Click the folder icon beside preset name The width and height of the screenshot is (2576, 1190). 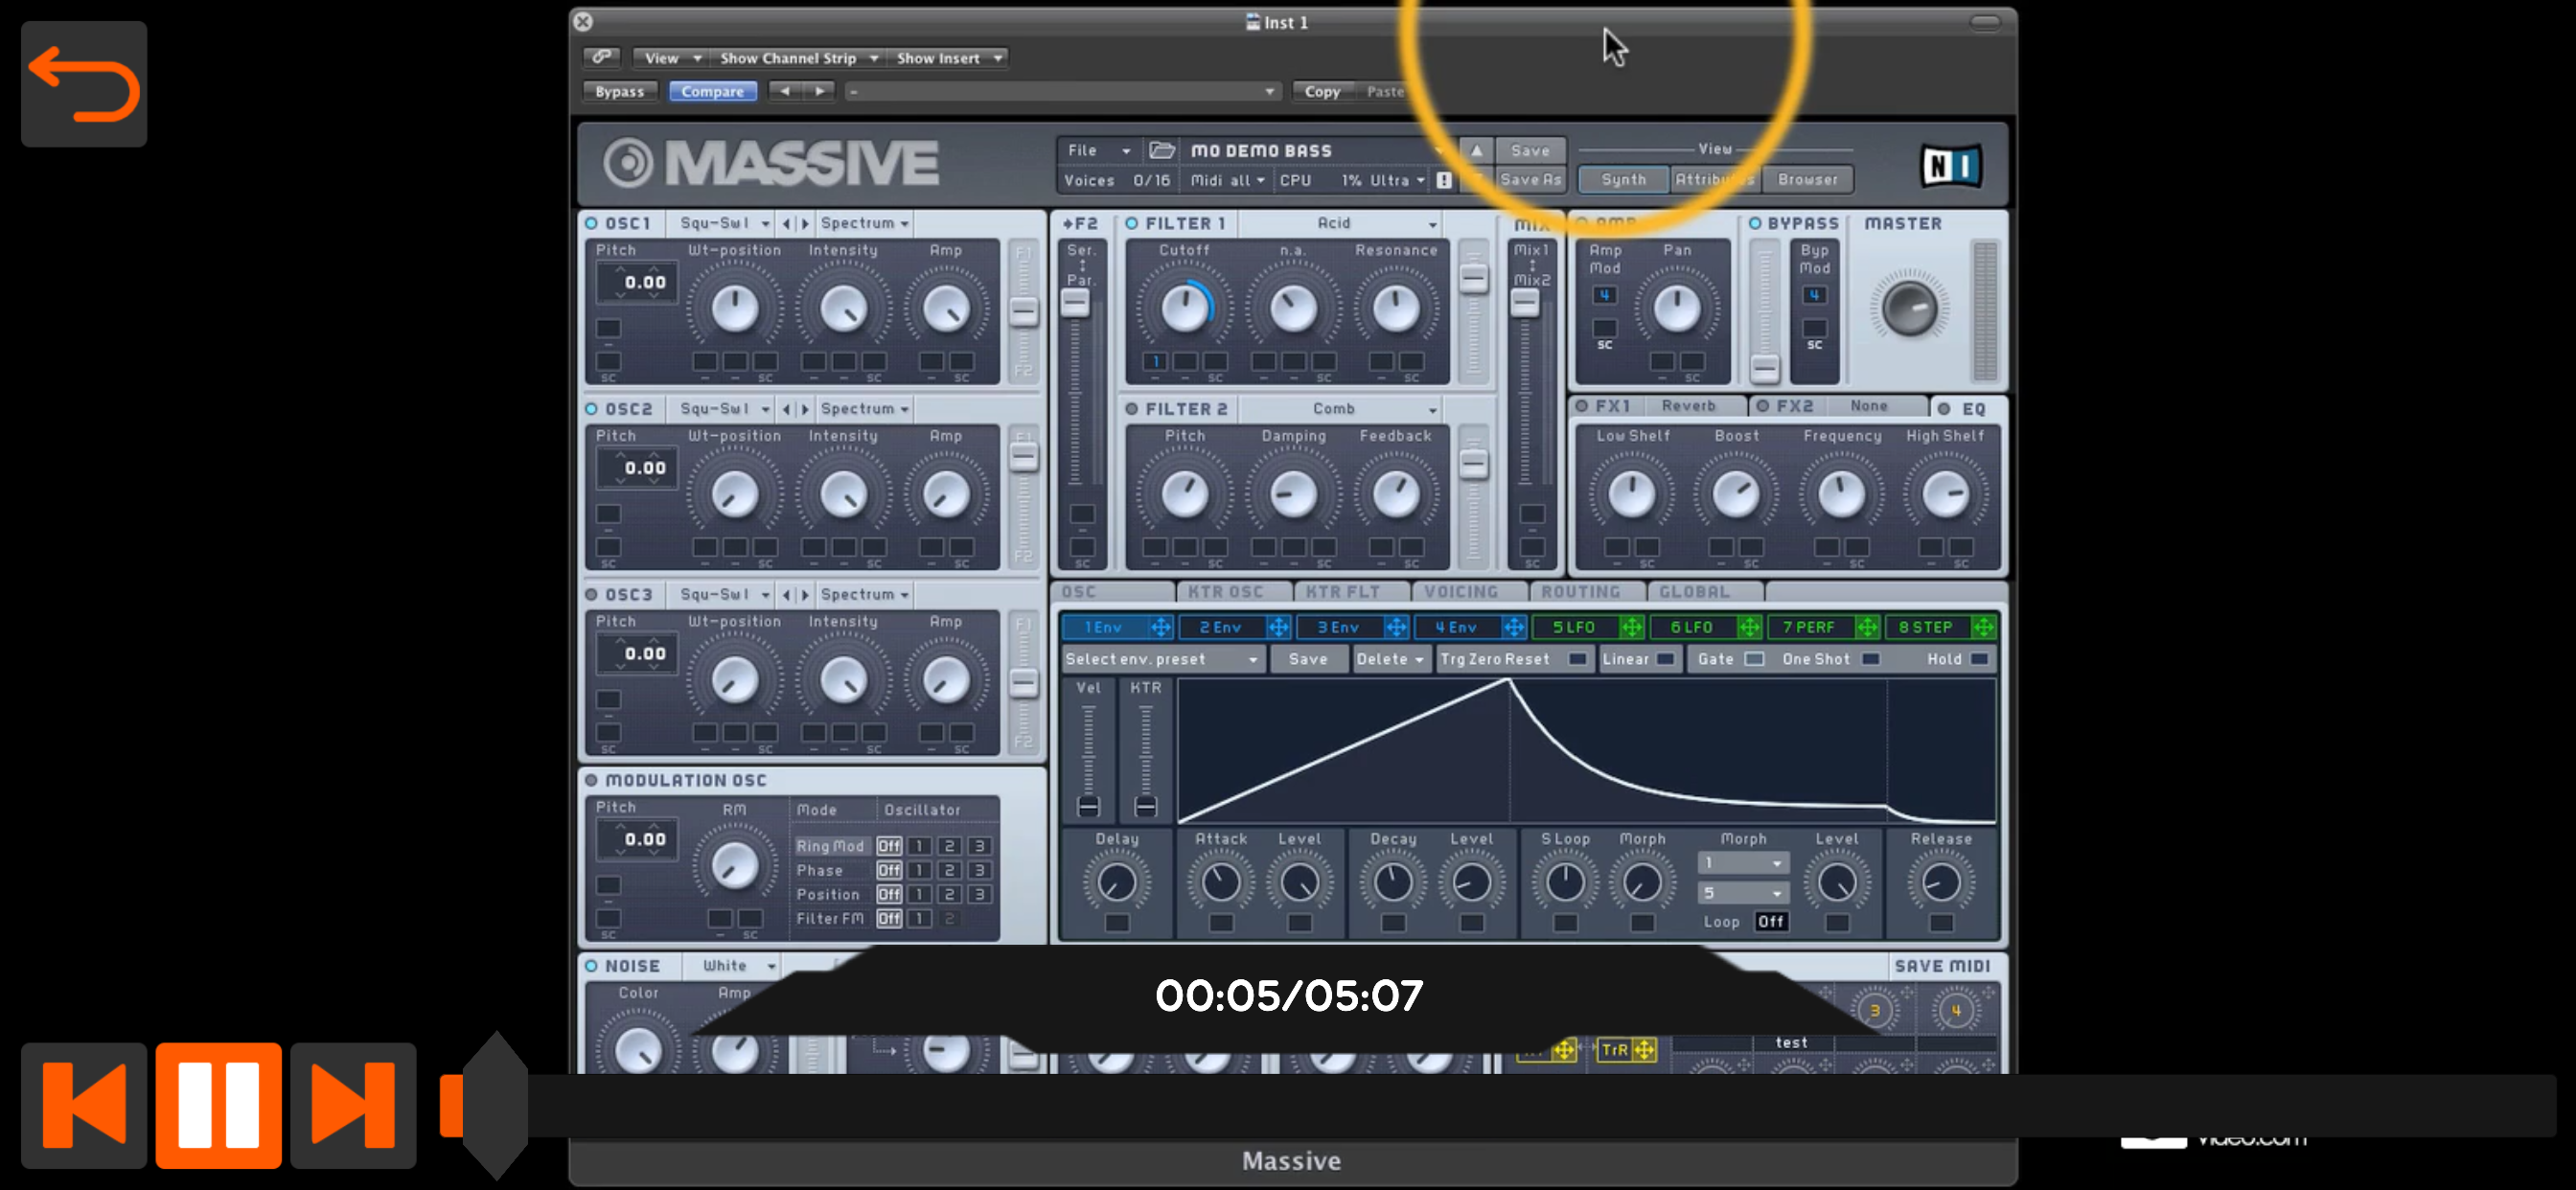[1161, 150]
